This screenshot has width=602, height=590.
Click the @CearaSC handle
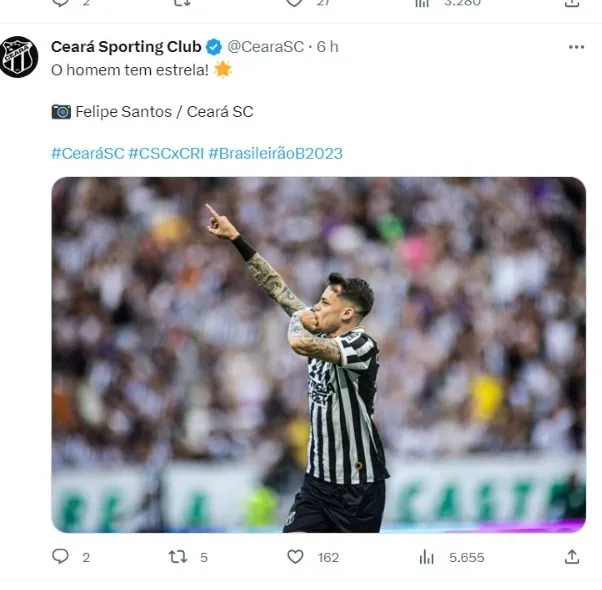pos(265,47)
